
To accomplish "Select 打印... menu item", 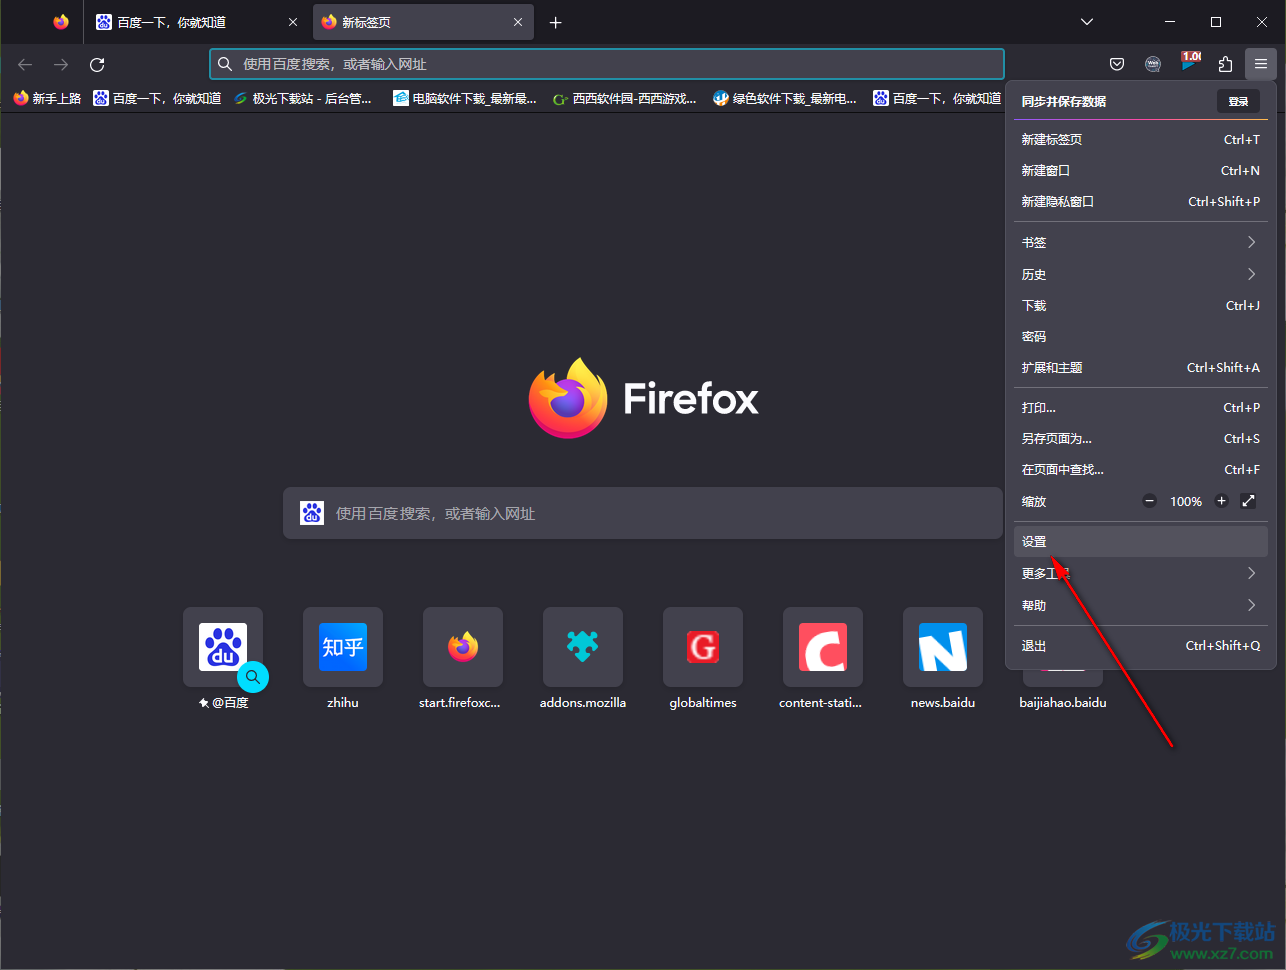I will point(1140,407).
